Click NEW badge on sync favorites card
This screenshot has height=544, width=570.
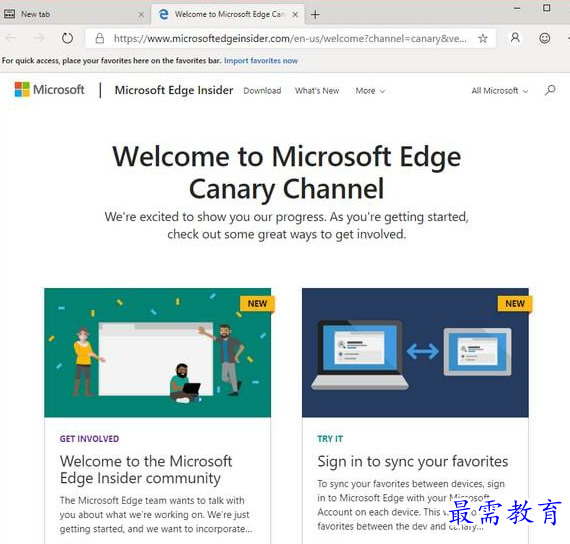[515, 304]
